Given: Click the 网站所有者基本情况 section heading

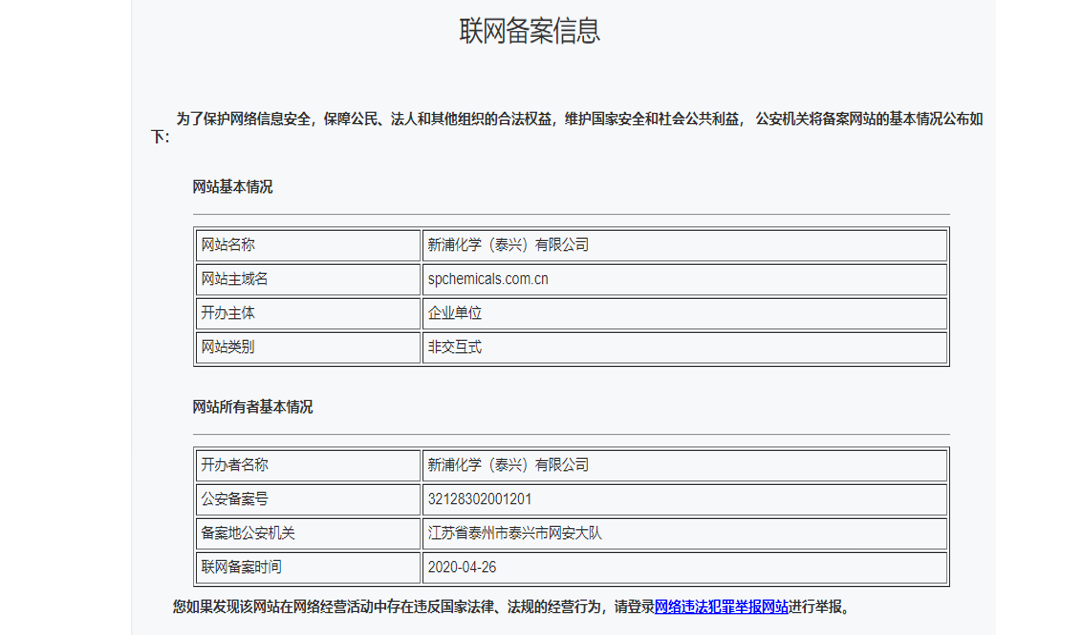Looking at the screenshot, I should click(x=252, y=407).
